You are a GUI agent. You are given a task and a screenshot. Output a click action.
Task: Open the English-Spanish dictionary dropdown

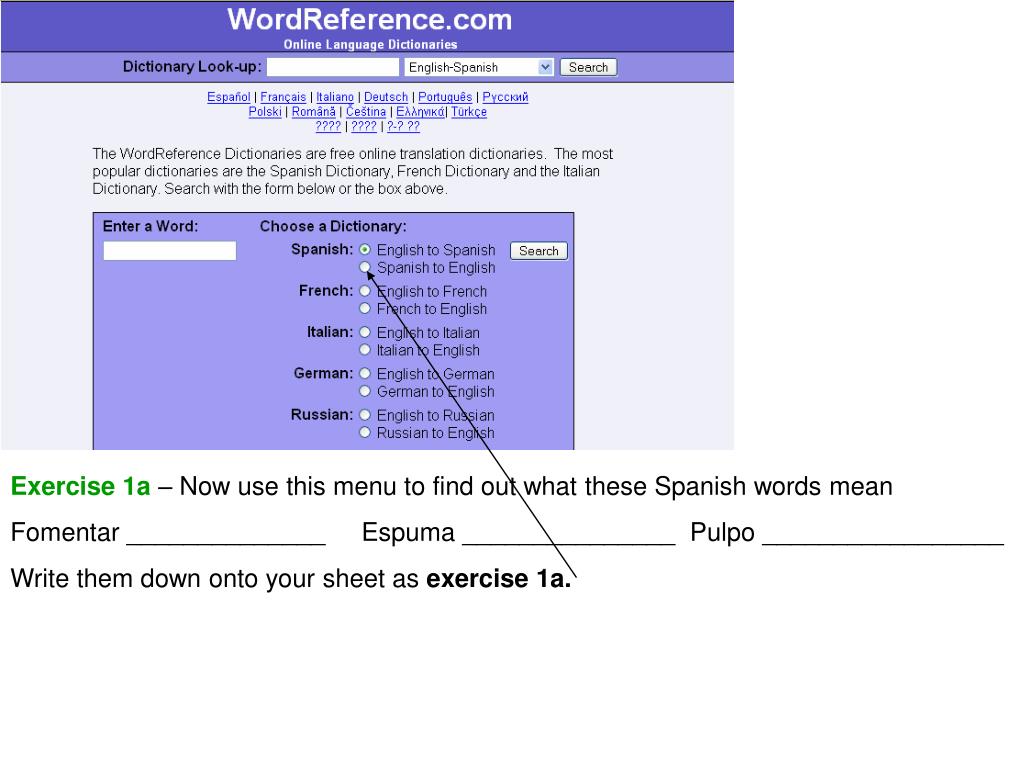click(x=479, y=67)
